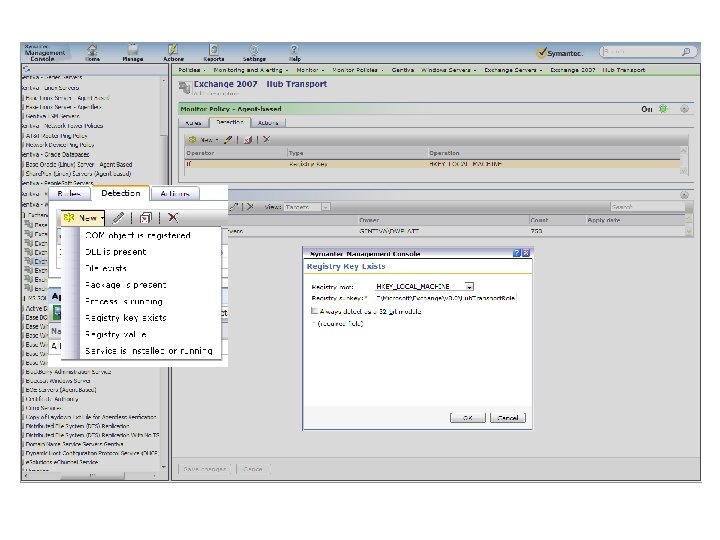This screenshot has height=540, width=720.
Task: Choose COM object is registered
Action: pyautogui.click(x=138, y=235)
